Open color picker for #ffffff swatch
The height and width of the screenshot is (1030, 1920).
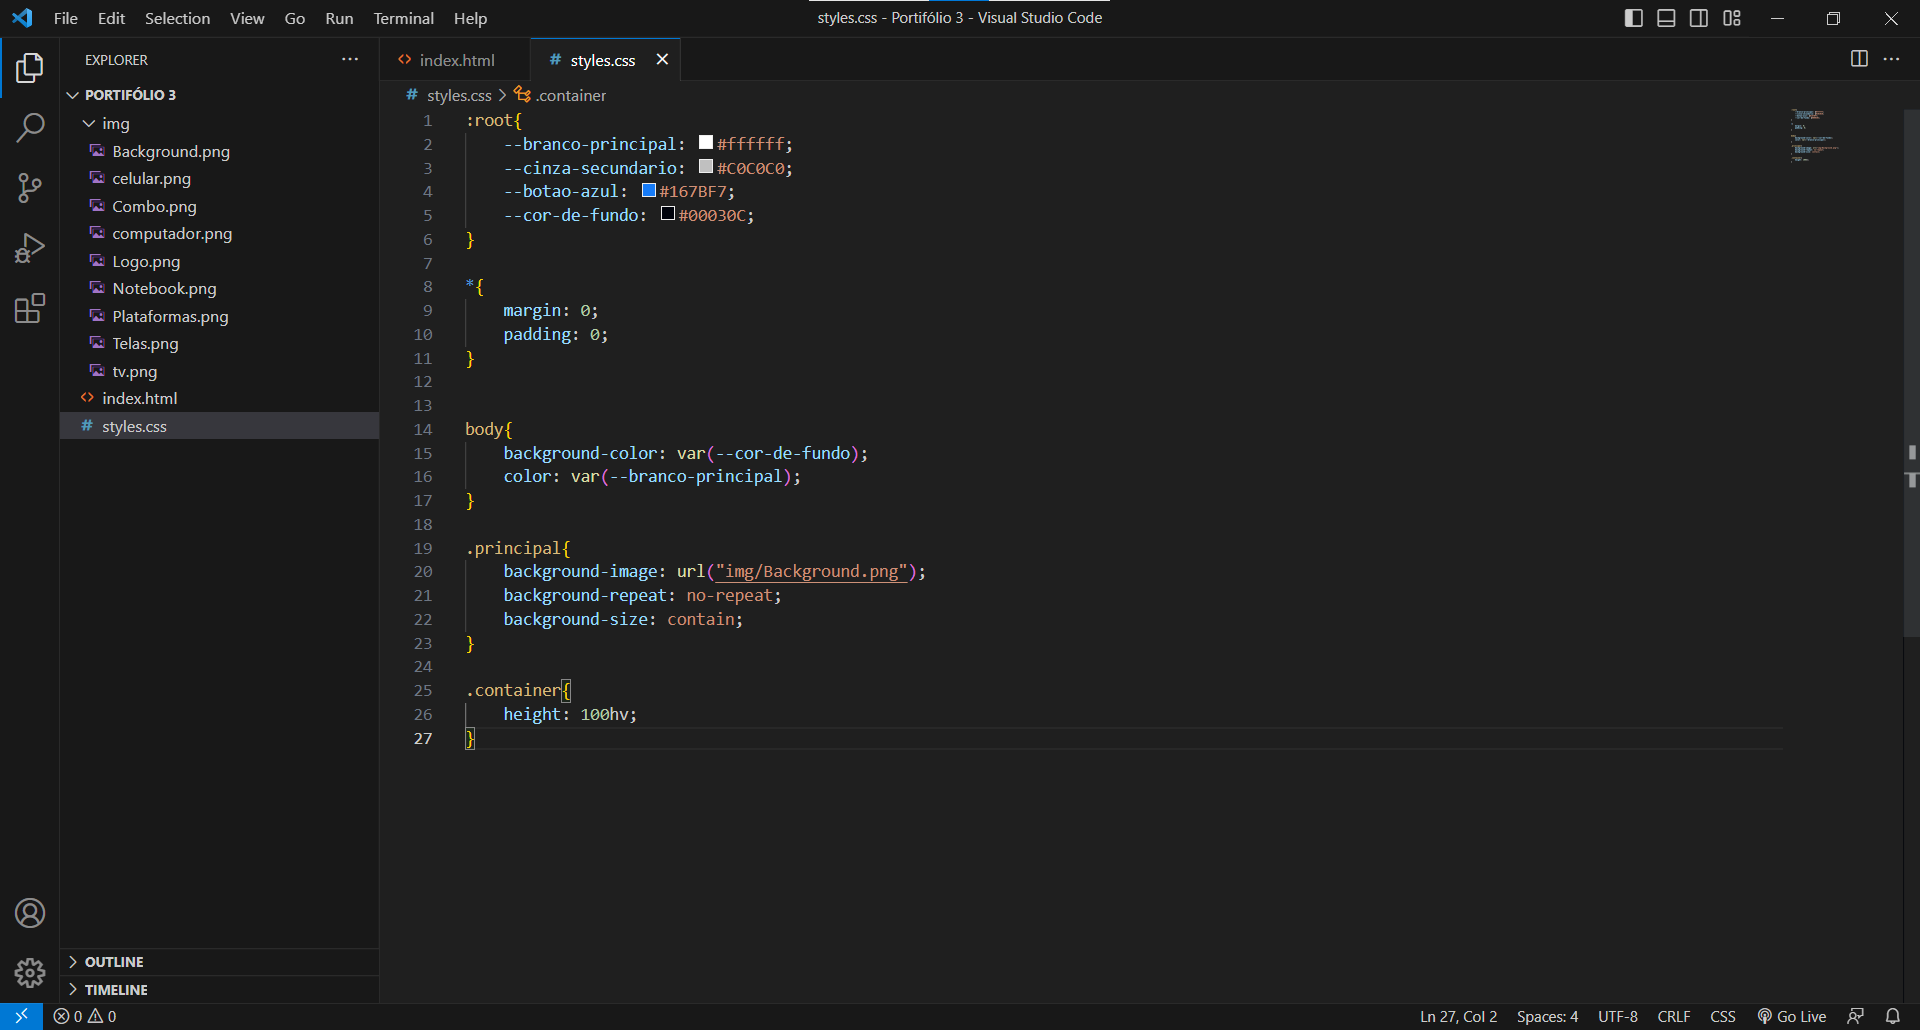[706, 143]
